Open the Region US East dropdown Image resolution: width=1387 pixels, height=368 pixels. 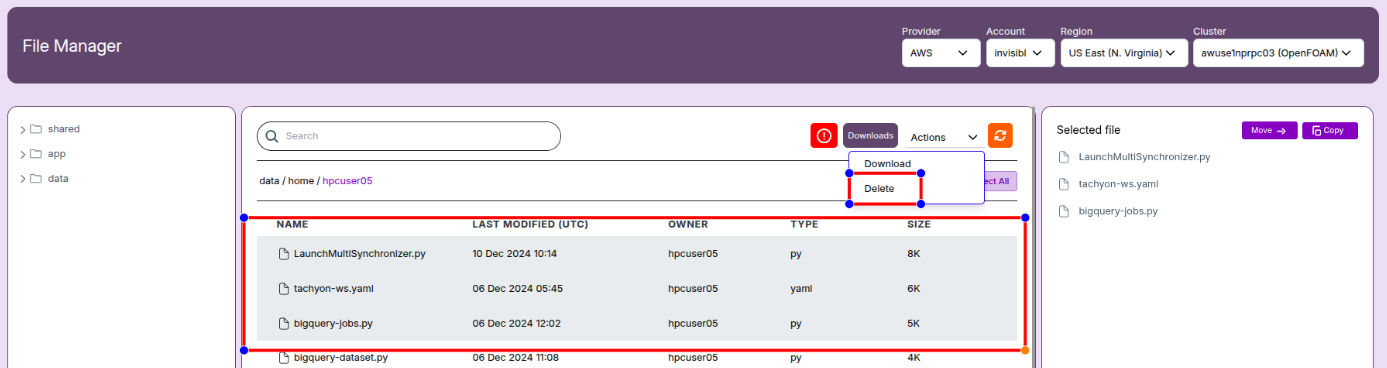point(1124,53)
